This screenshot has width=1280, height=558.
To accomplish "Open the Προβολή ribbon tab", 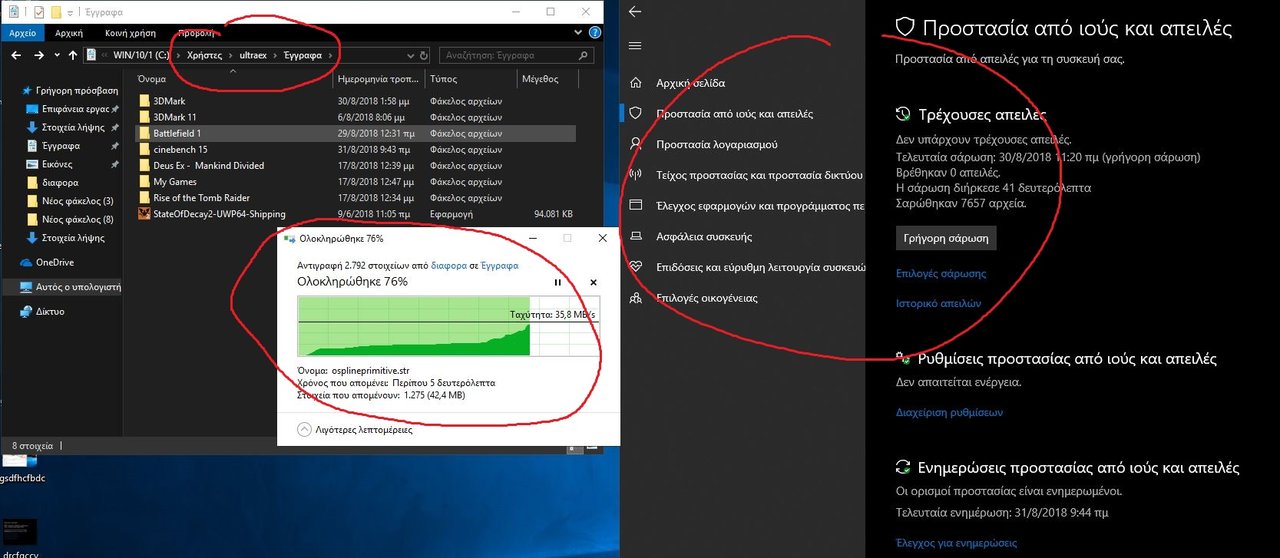I will [195, 32].
